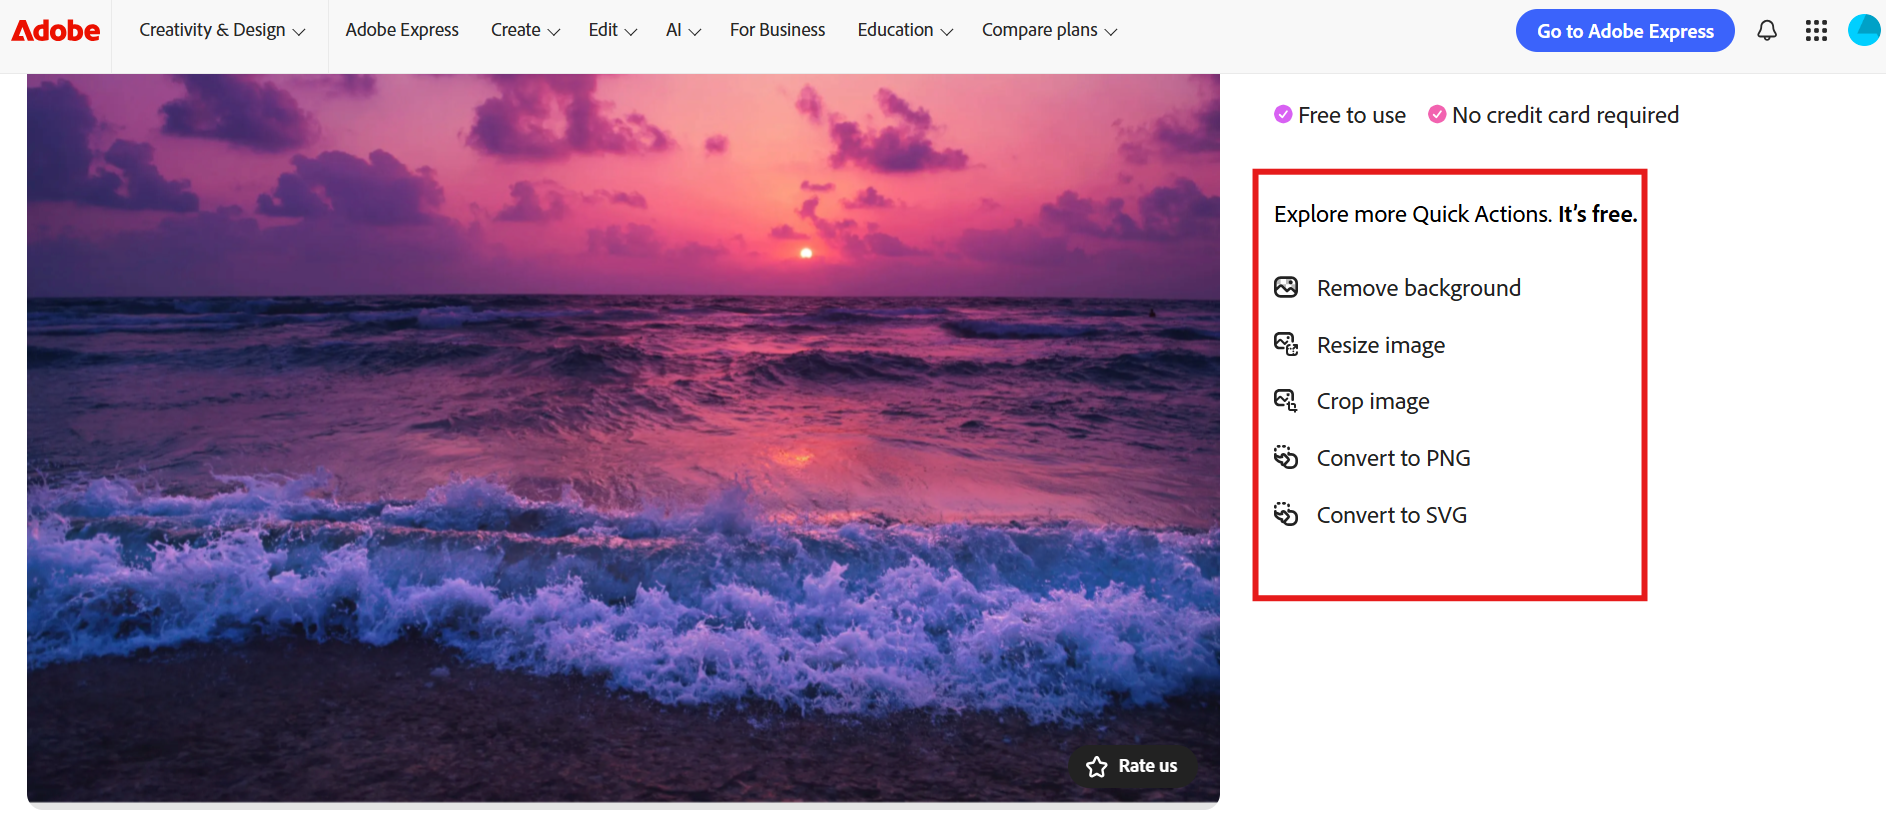Go to the For Business page
Screen dimensions: 1886x813
click(x=777, y=31)
